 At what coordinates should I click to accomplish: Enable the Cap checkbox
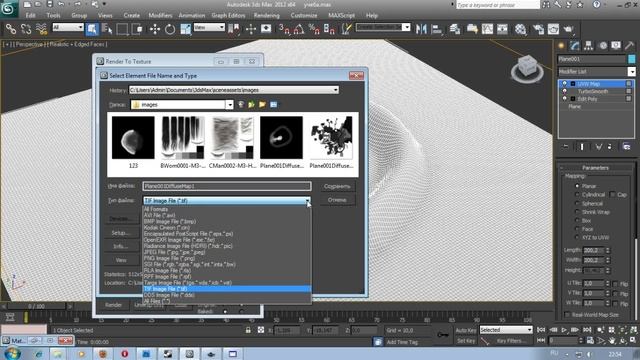coord(612,194)
